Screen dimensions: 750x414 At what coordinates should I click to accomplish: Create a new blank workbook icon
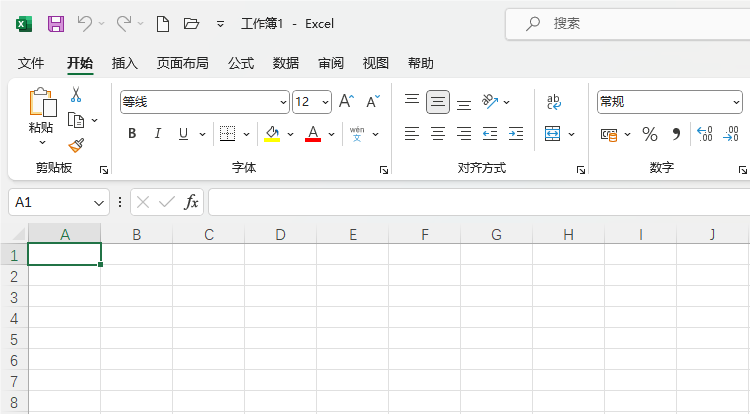tap(163, 23)
